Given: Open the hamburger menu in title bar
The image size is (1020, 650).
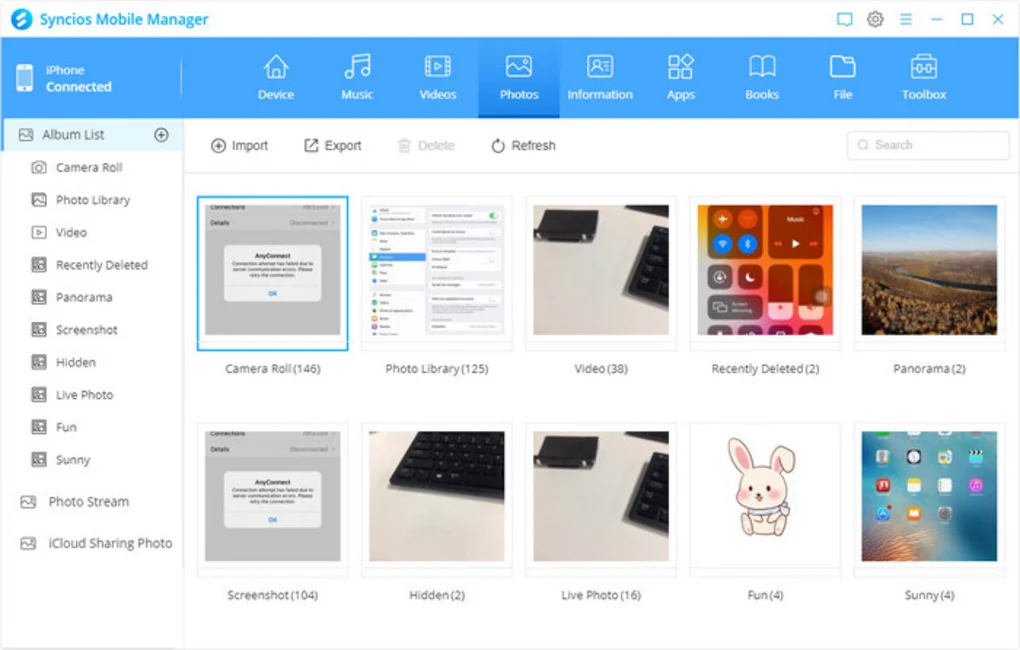Looking at the screenshot, I should pos(906,19).
